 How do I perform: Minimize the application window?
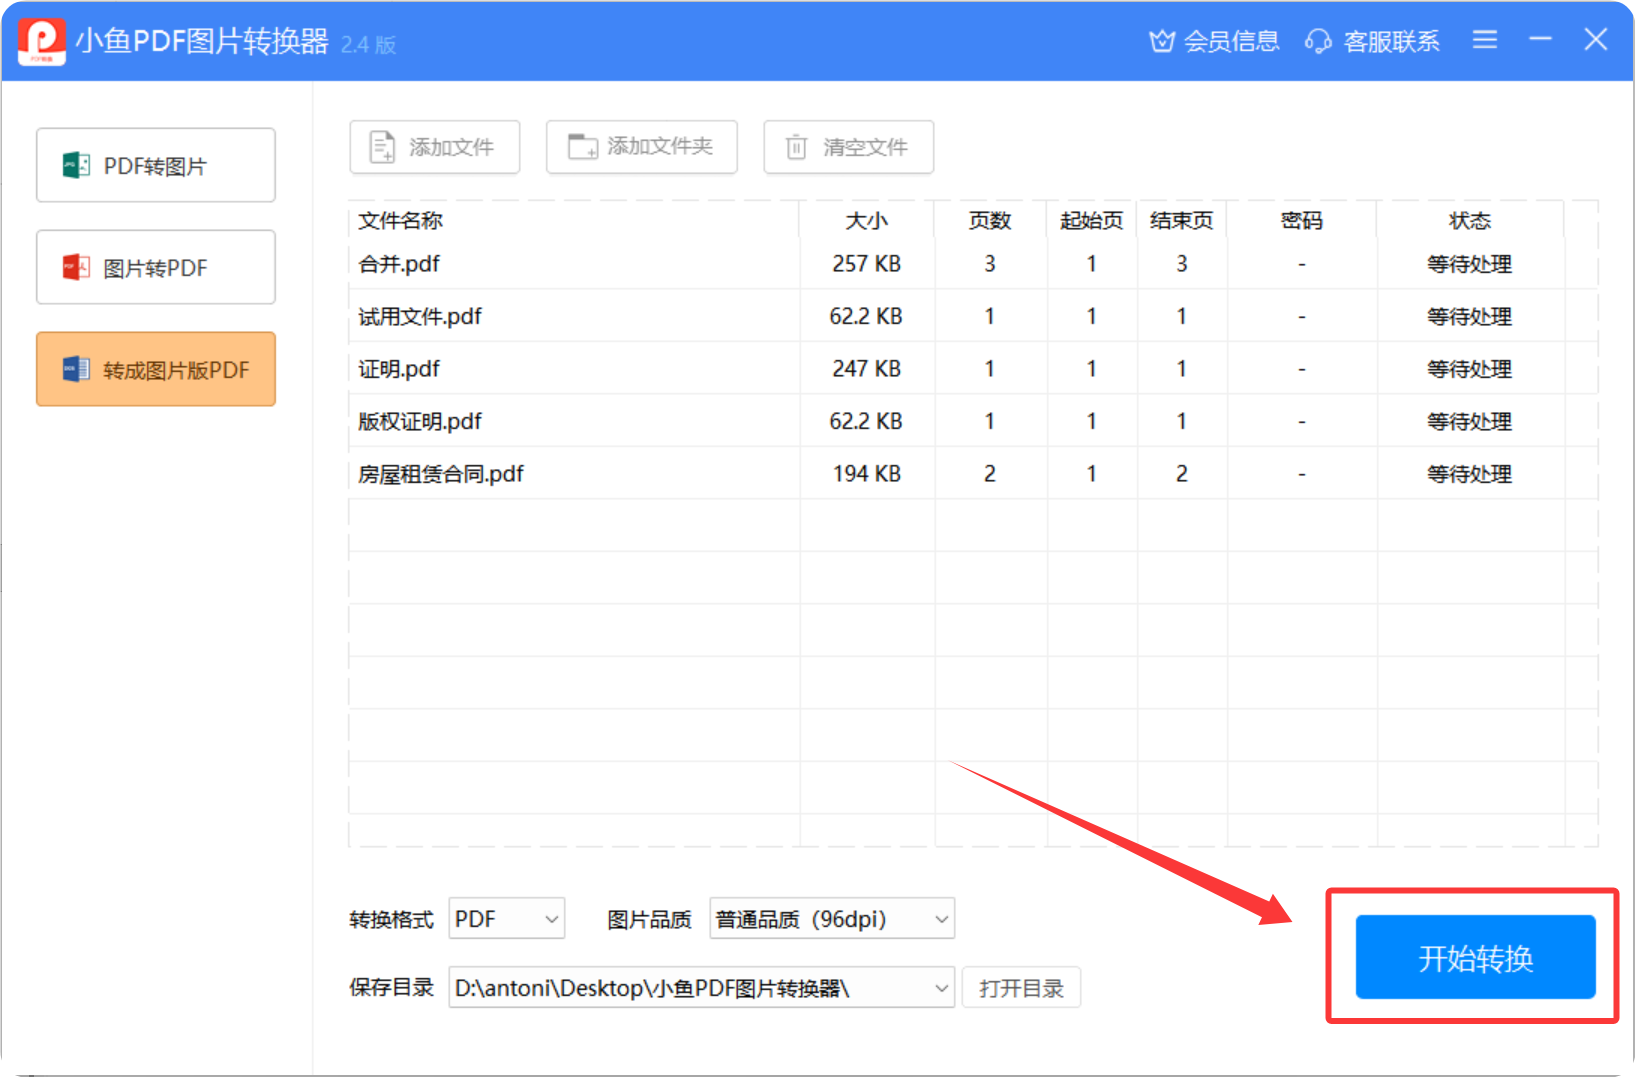click(1540, 40)
